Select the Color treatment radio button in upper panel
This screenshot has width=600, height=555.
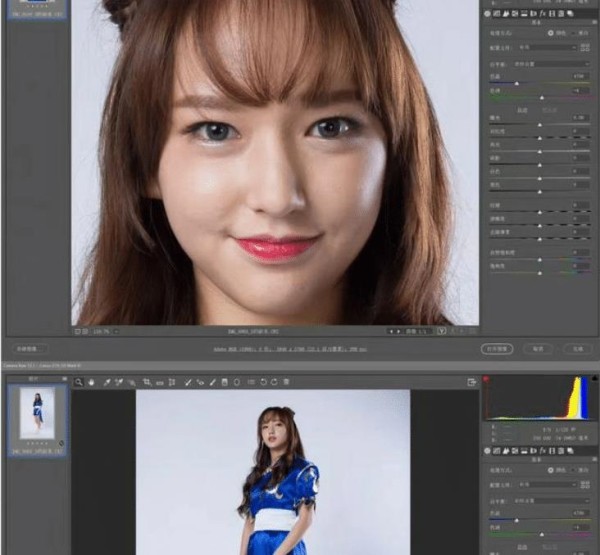click(x=548, y=31)
